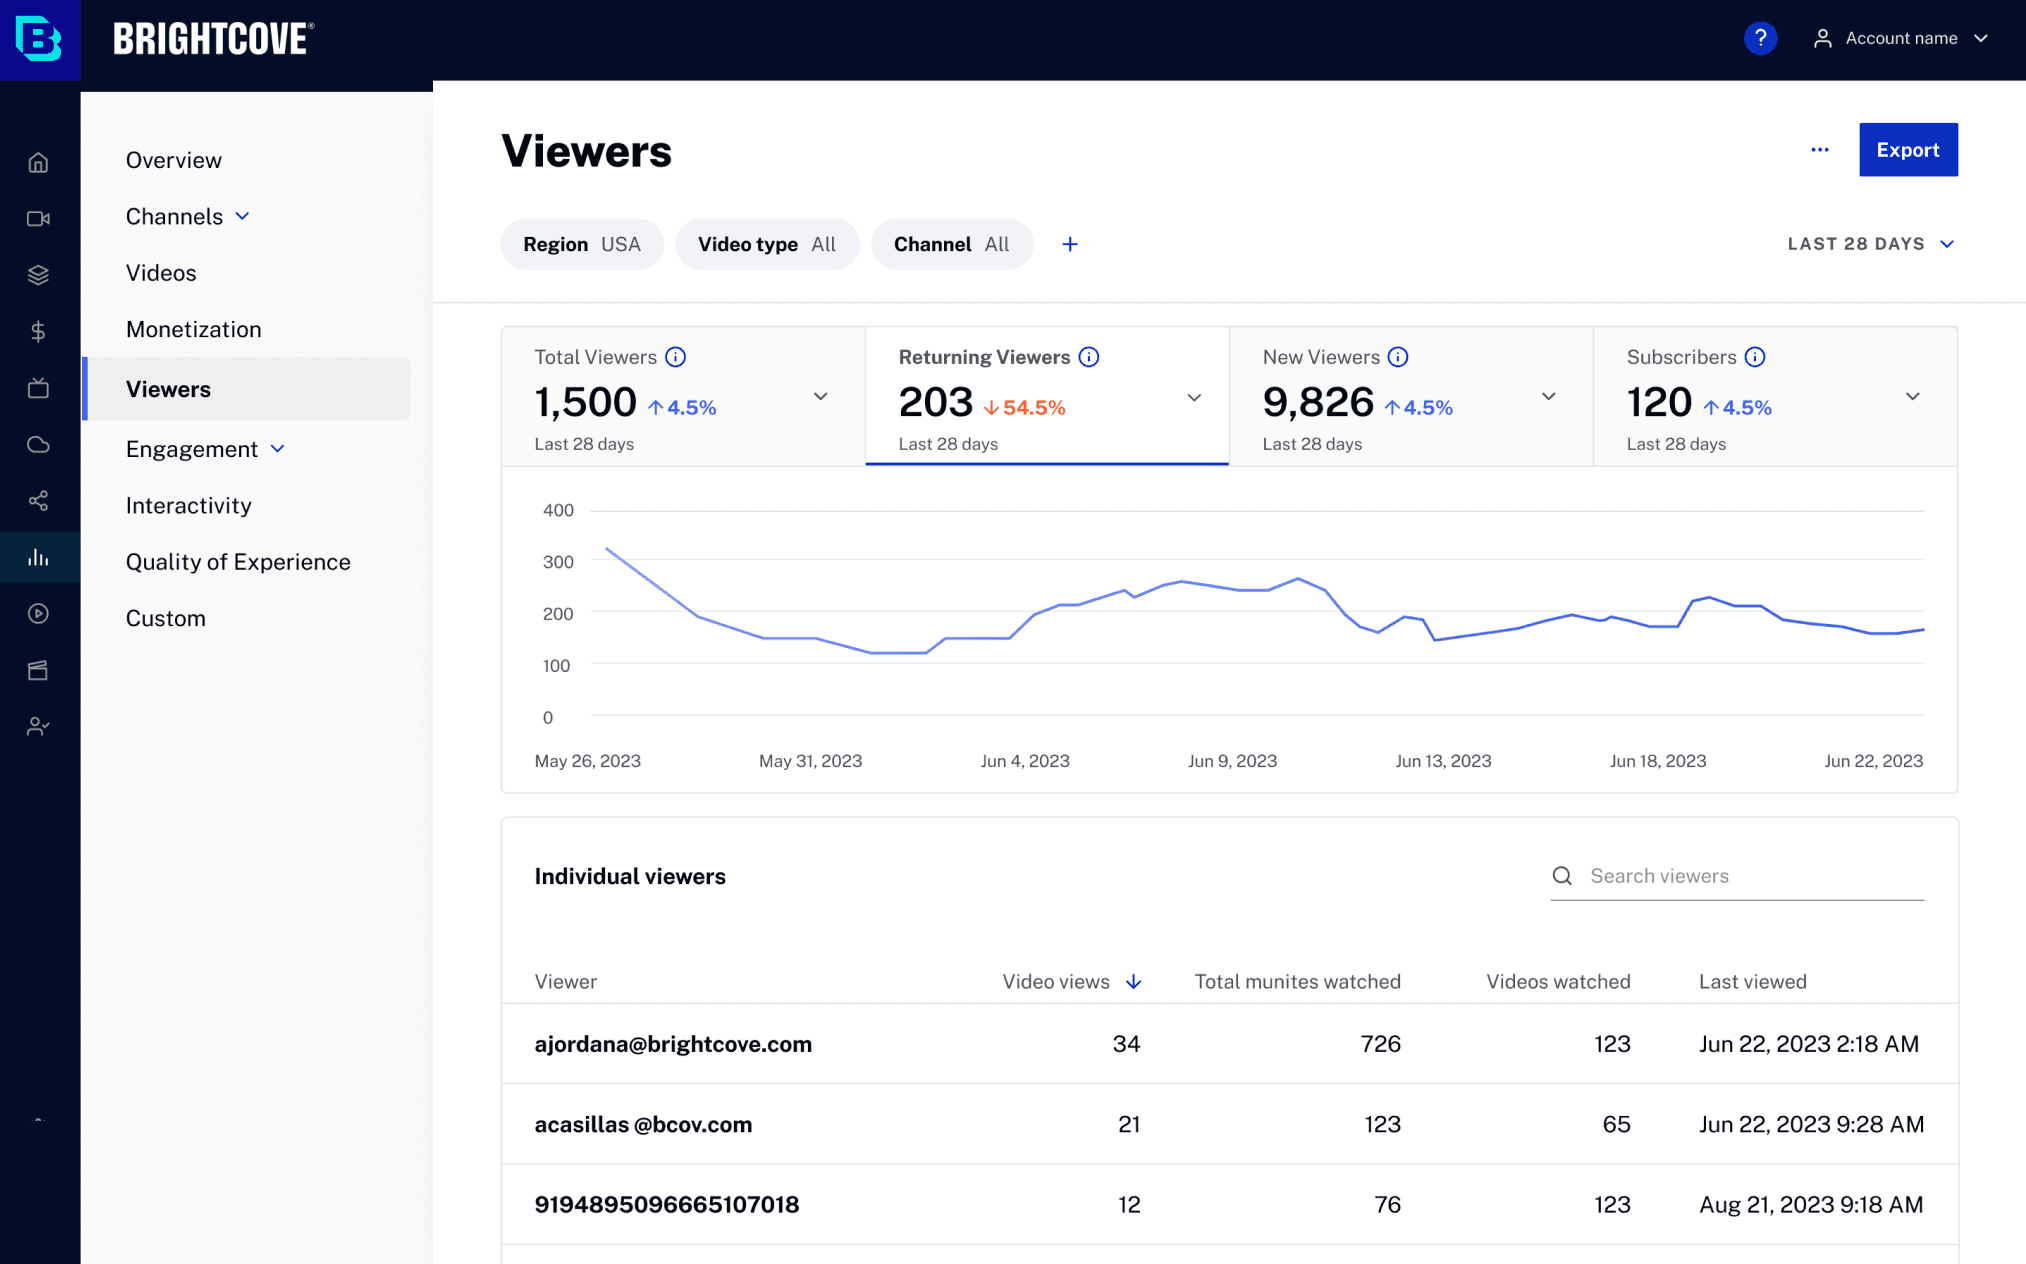Image resolution: width=2026 pixels, height=1264 pixels.
Task: Expand the Total Viewers metric dropdown
Action: [820, 397]
